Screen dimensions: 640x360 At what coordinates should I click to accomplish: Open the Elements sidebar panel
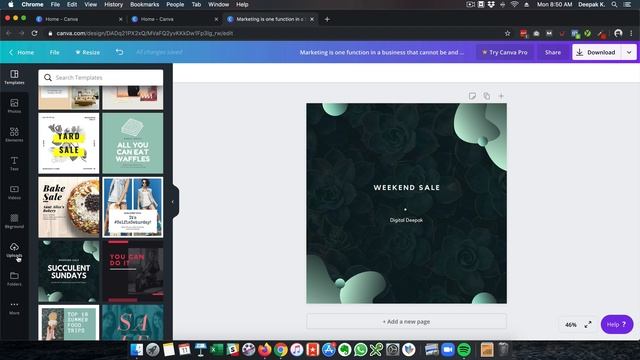point(14,135)
